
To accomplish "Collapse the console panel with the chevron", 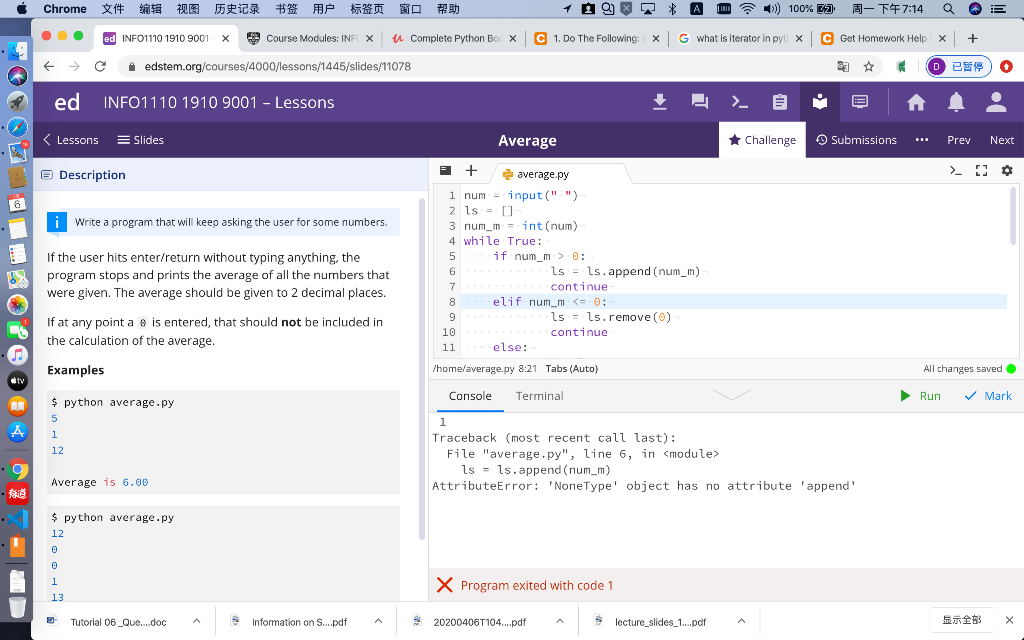I will (x=731, y=394).
